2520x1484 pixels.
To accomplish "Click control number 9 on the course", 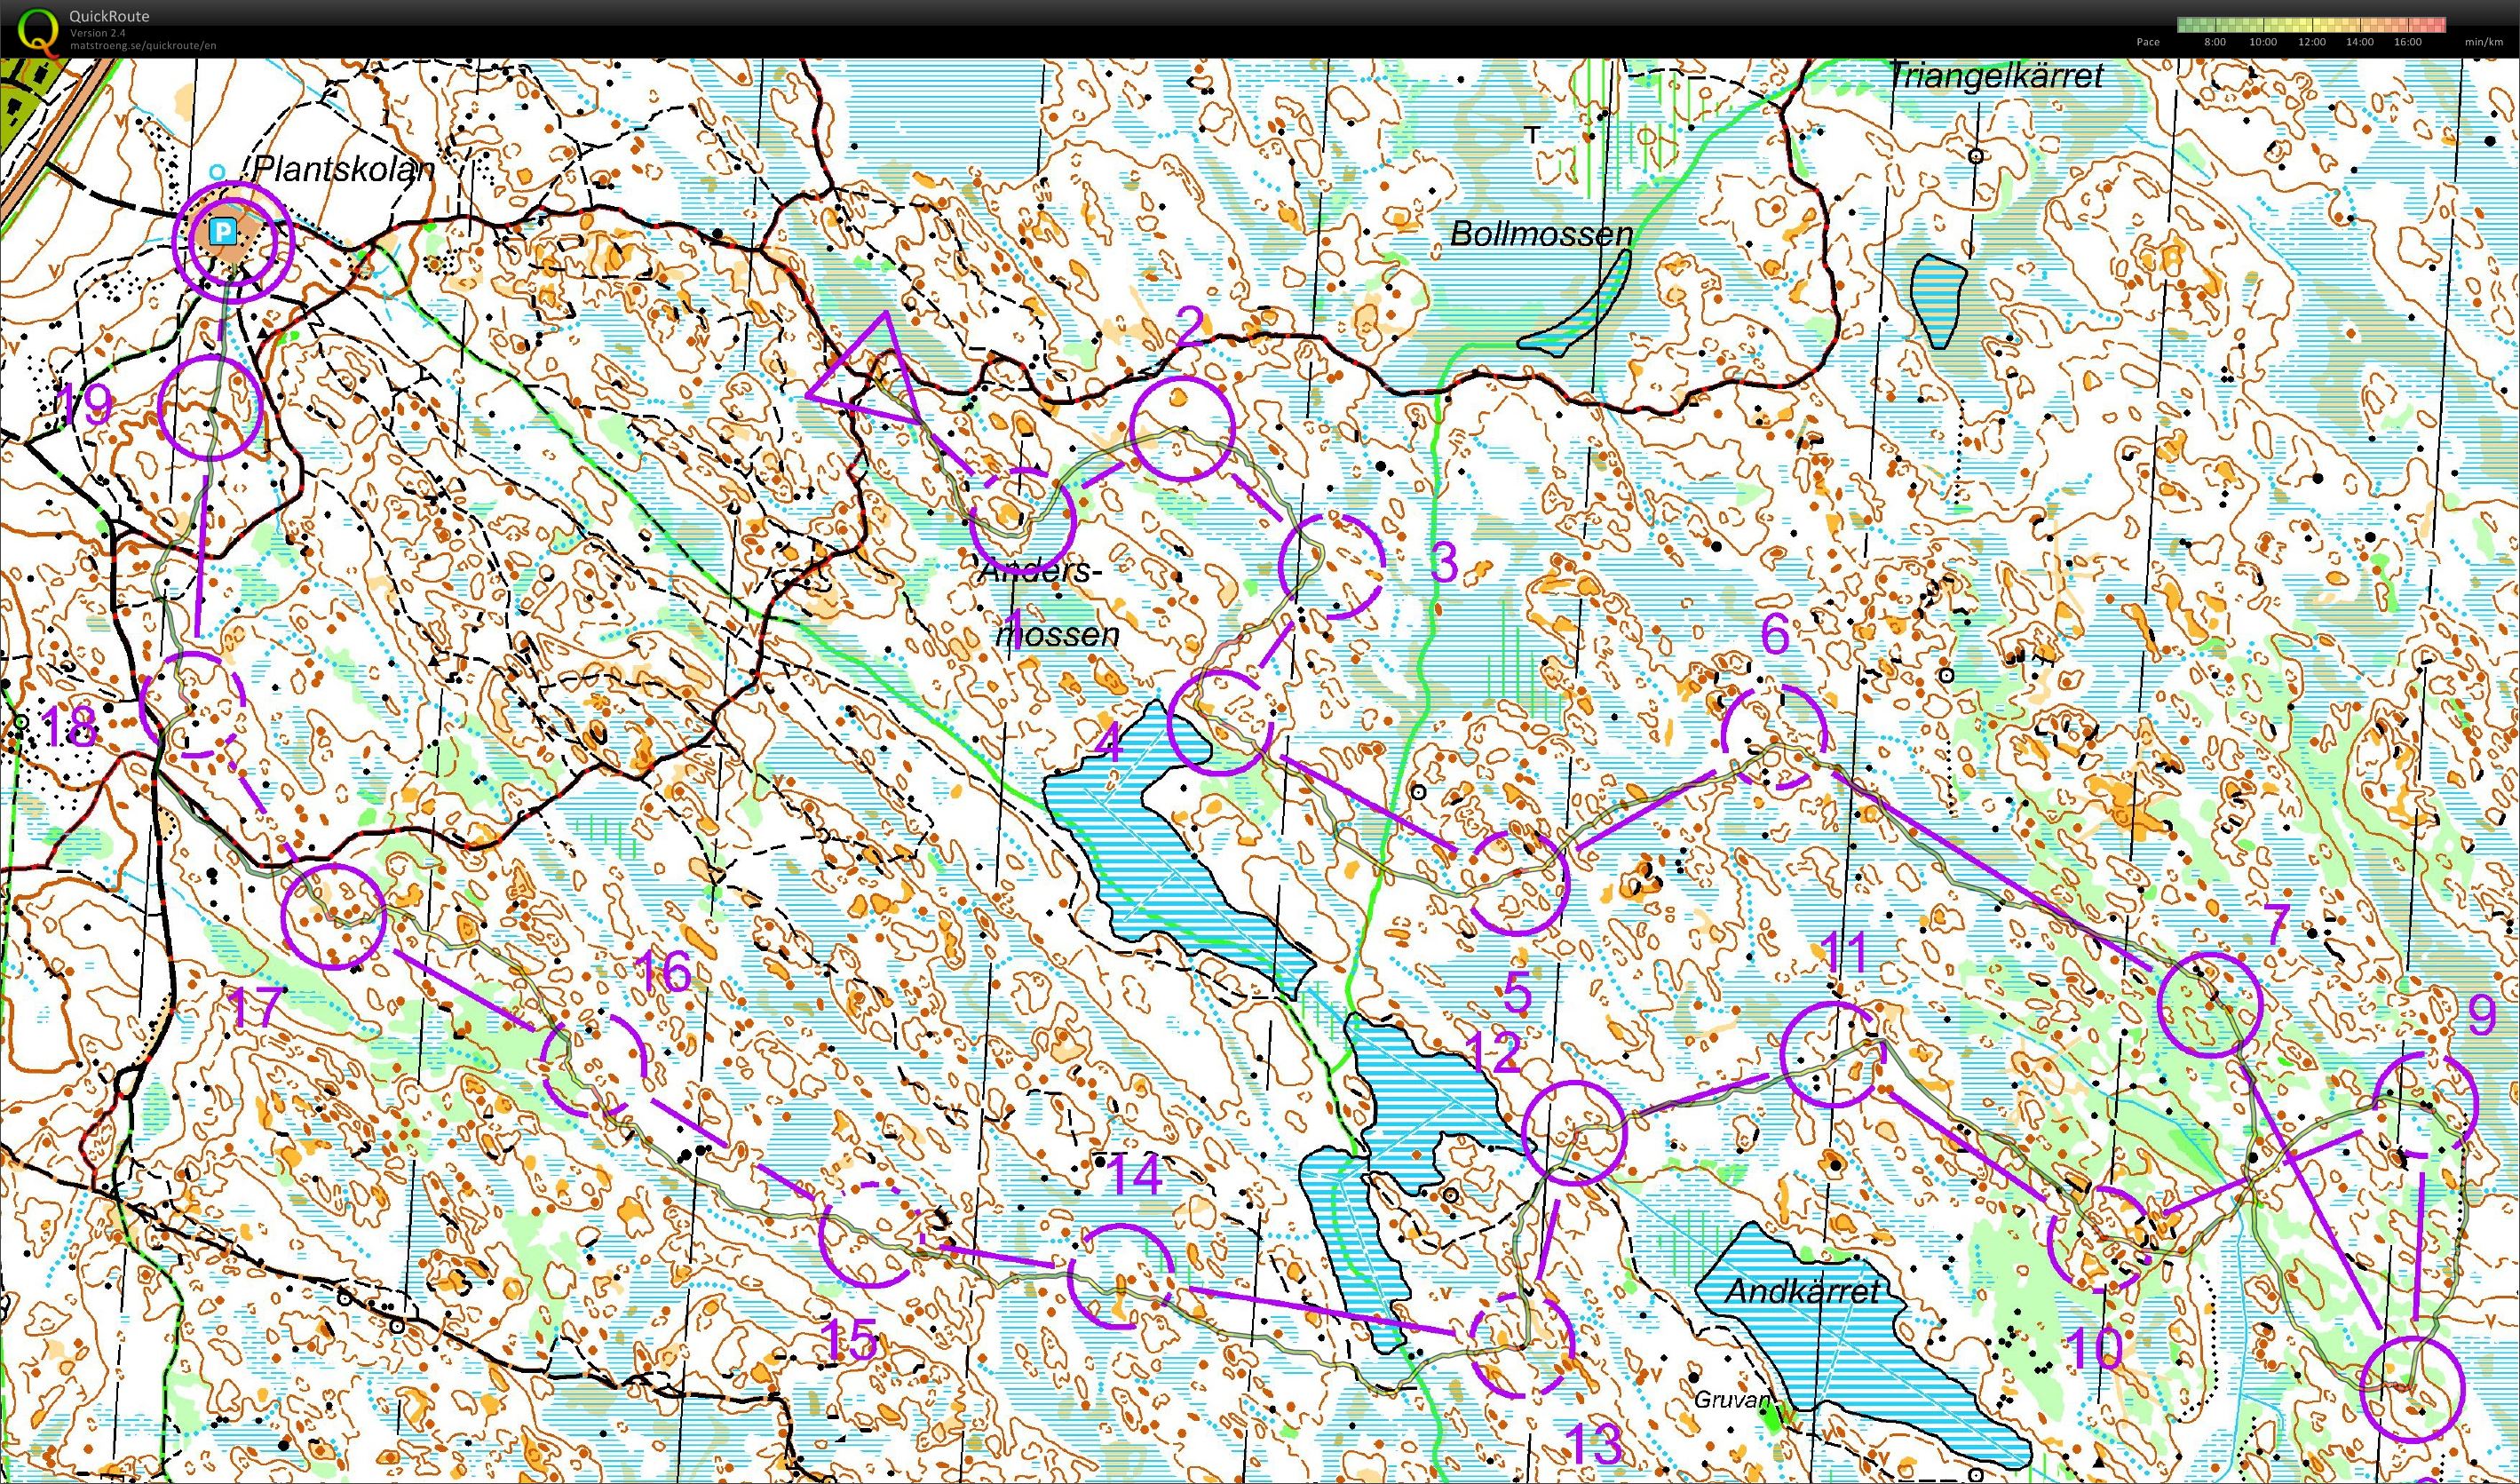I will pos(2482,1016).
